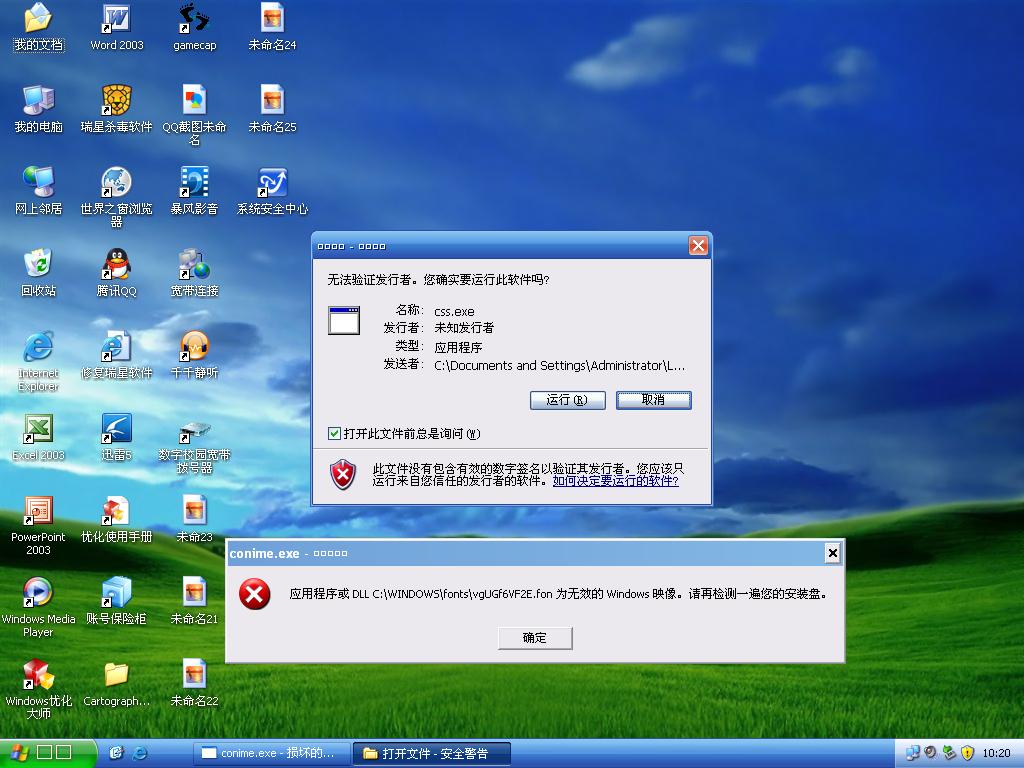Click the system tray clock 10:20

997,753
